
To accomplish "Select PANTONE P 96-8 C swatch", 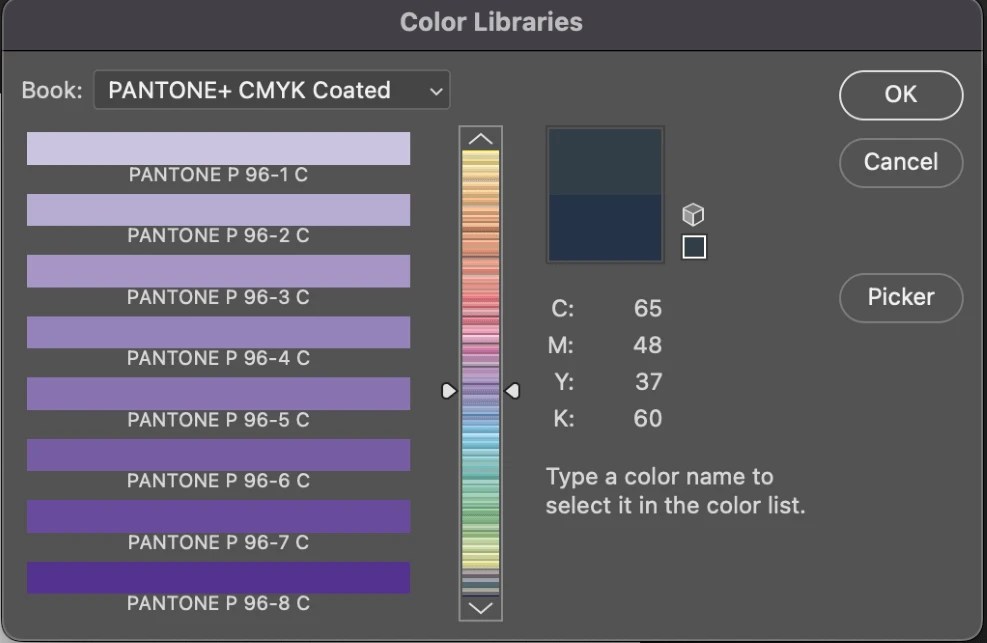I will coord(218,578).
